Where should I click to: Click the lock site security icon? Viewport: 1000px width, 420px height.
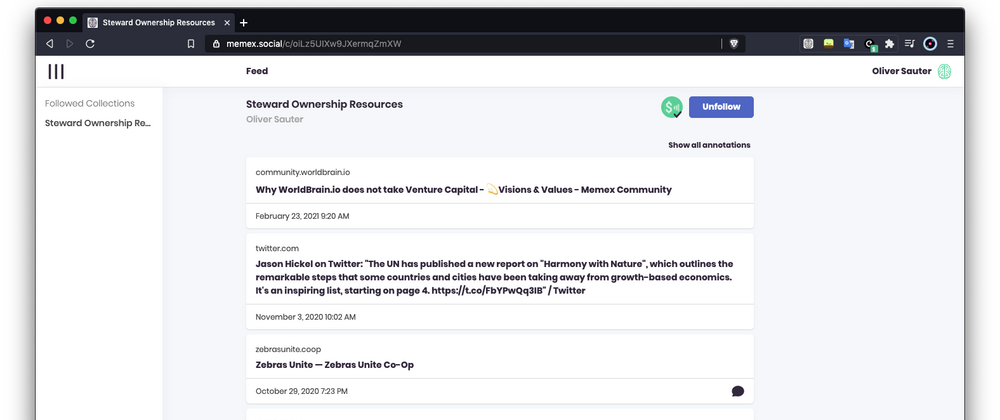click(x=216, y=44)
